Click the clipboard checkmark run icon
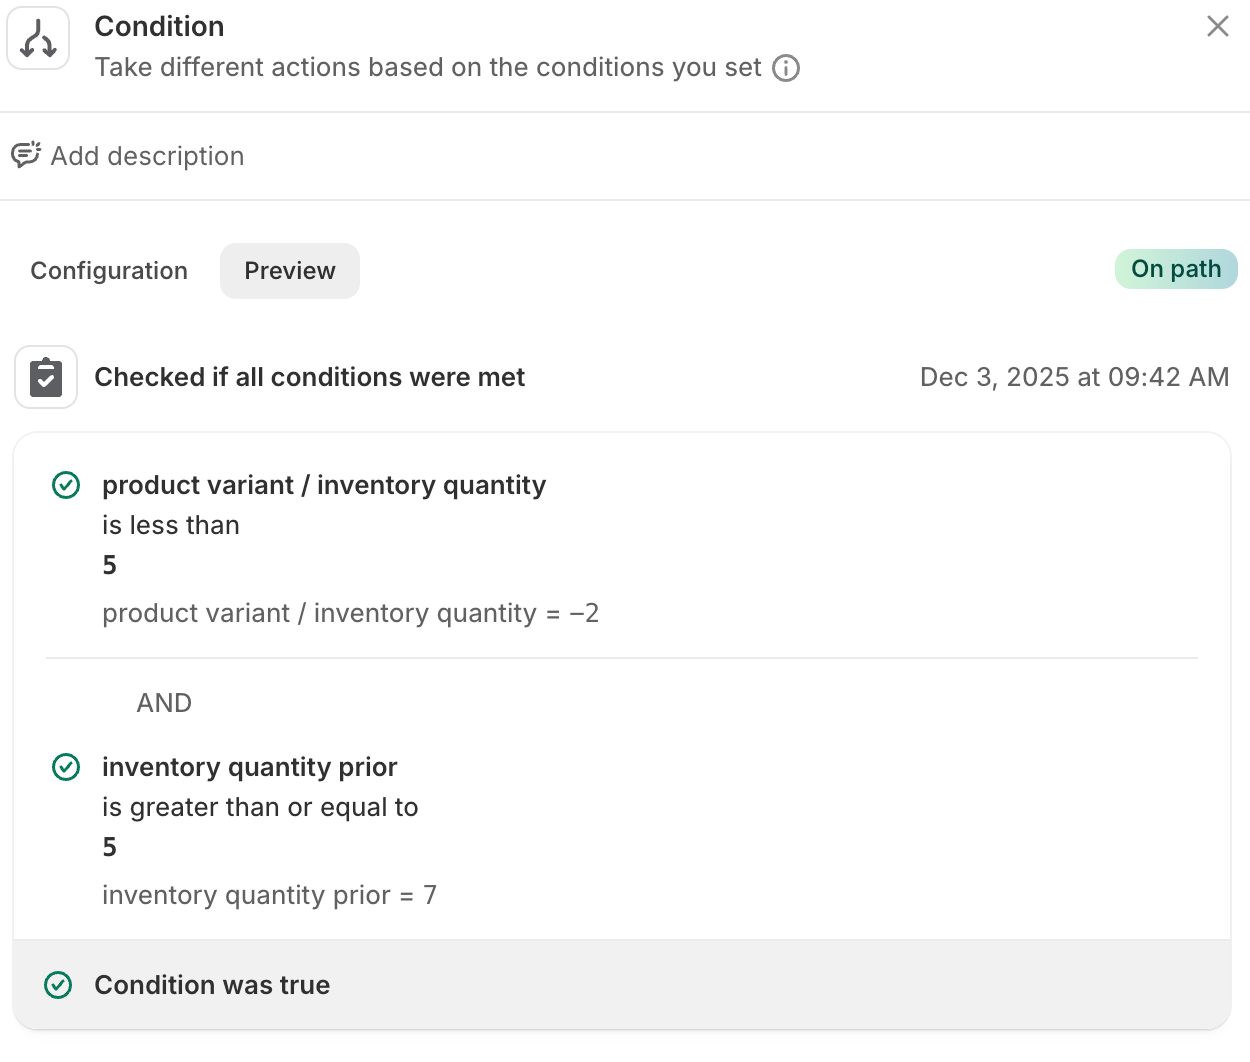Image resolution: width=1250 pixels, height=1062 pixels. pos(45,377)
